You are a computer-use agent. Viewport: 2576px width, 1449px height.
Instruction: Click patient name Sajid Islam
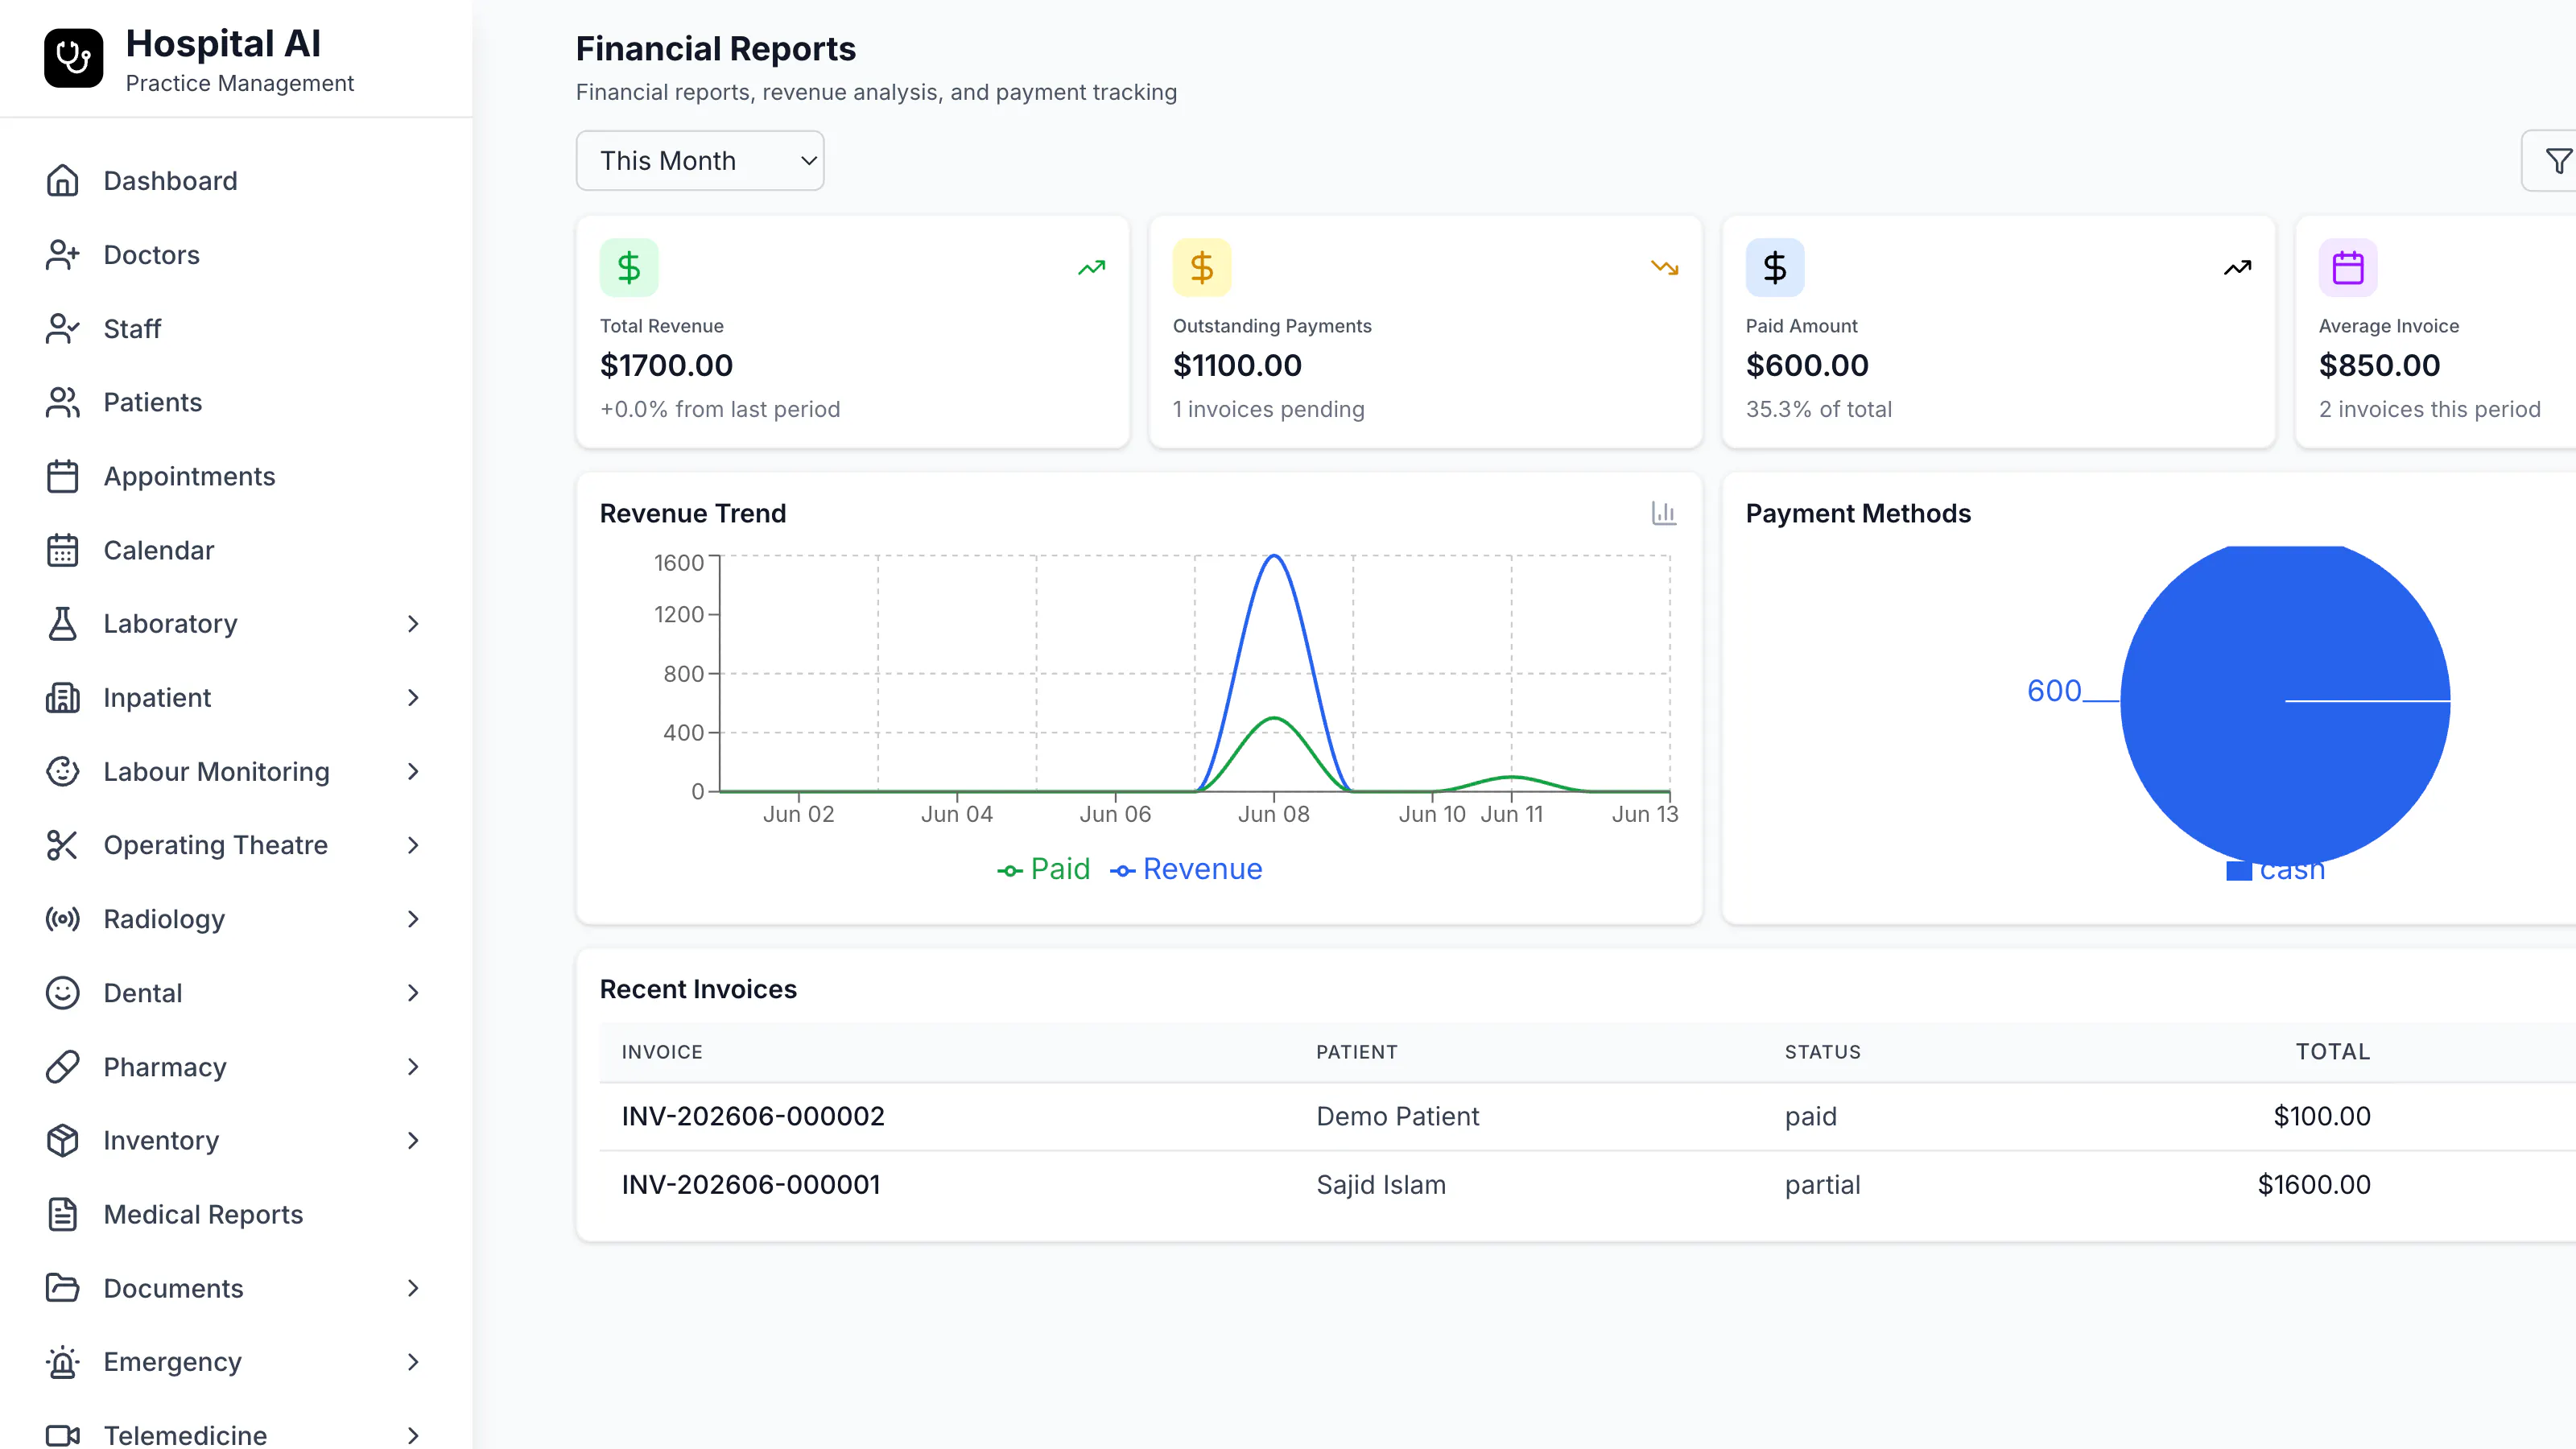[x=1381, y=1185]
